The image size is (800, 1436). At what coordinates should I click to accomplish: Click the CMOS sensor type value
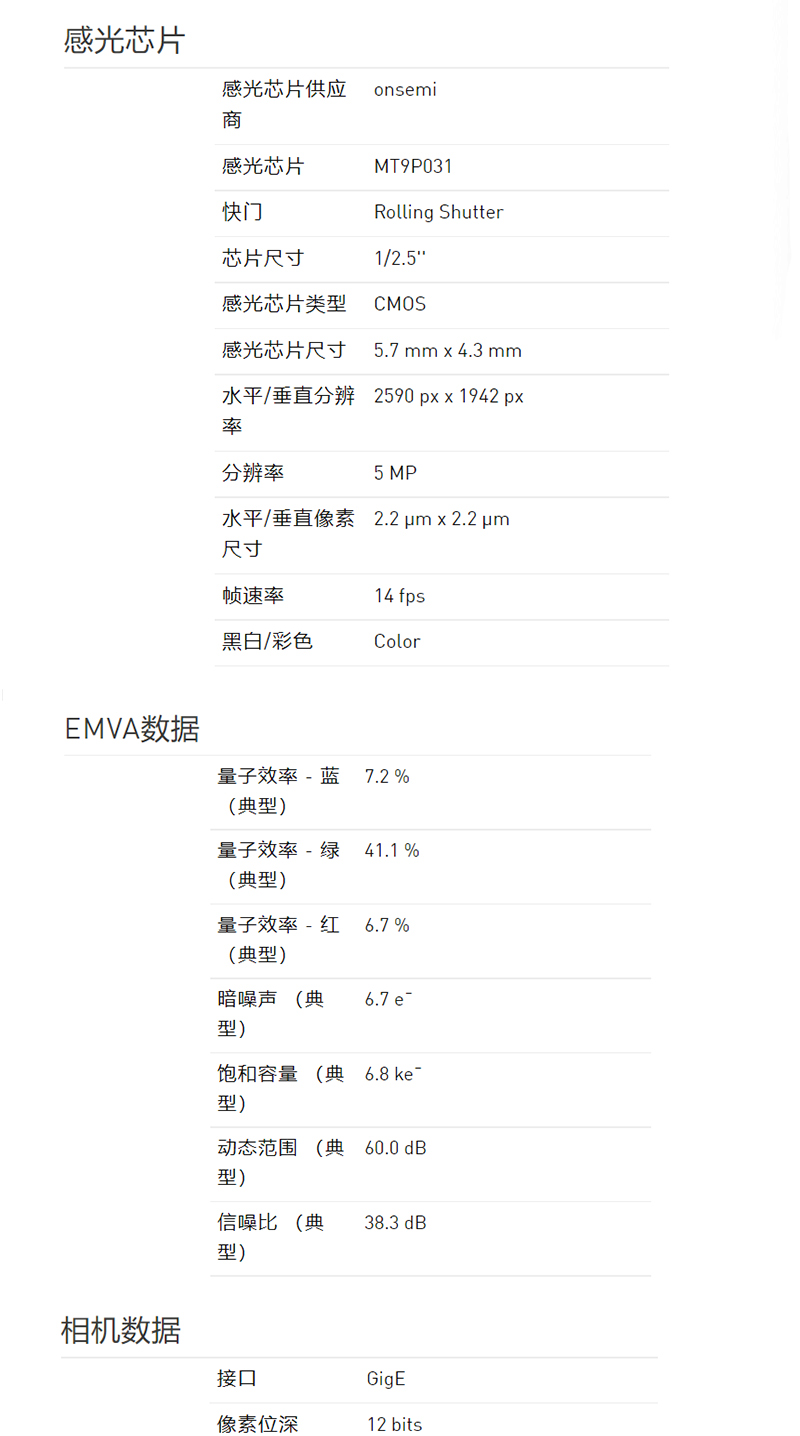coord(400,304)
